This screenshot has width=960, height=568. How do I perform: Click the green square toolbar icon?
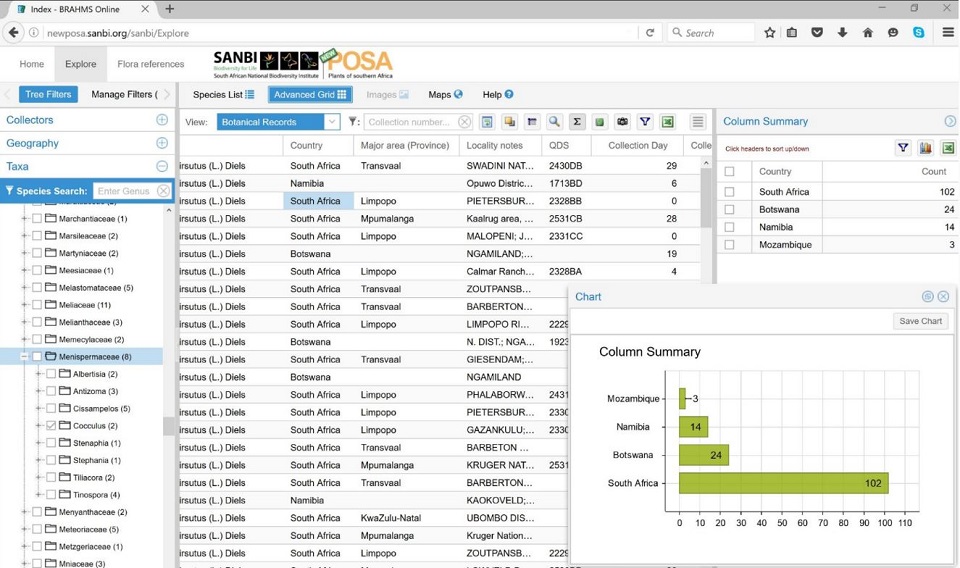[x=599, y=122]
